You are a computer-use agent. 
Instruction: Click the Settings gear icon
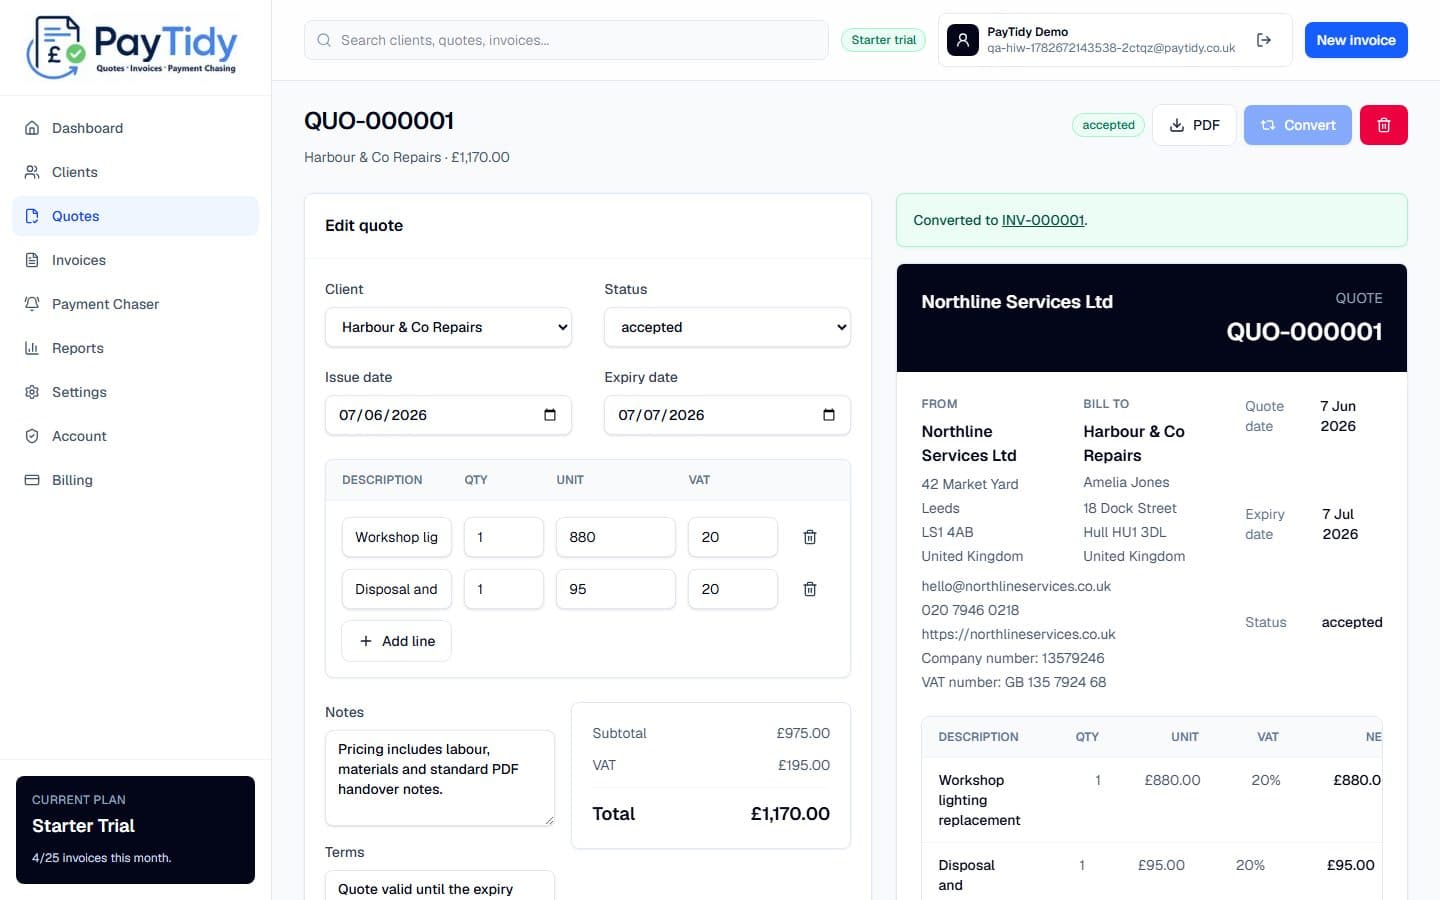pyautogui.click(x=32, y=392)
